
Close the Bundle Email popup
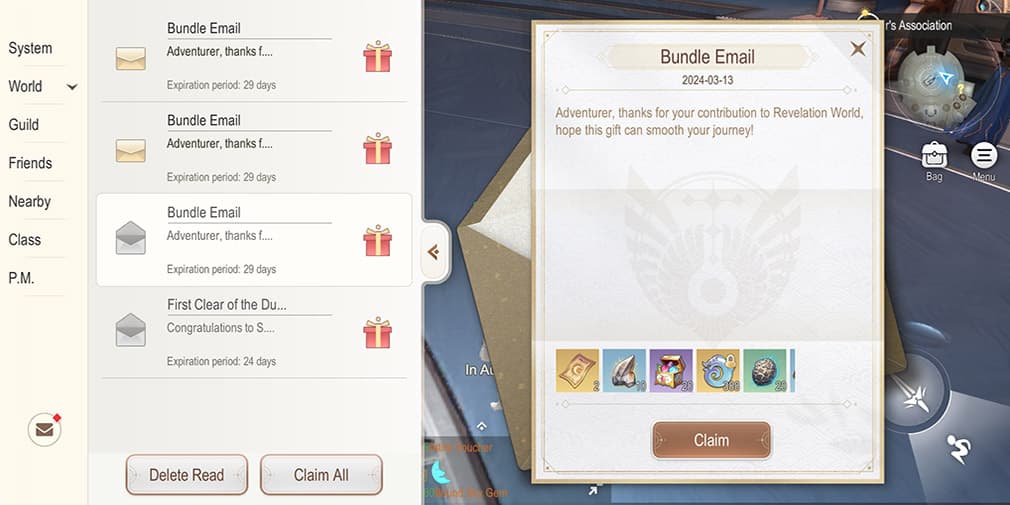coord(858,48)
